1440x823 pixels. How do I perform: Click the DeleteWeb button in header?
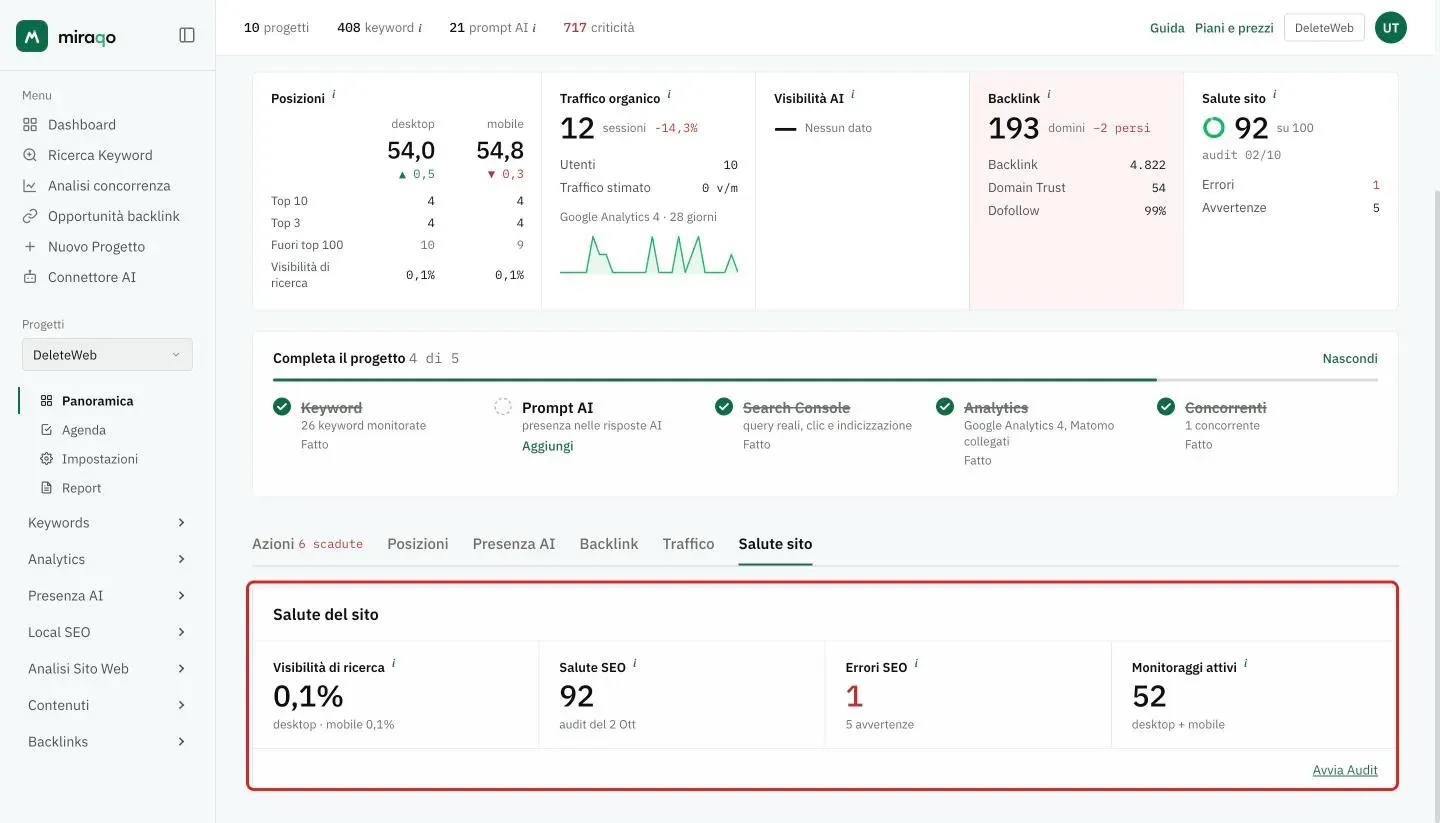coord(1324,28)
